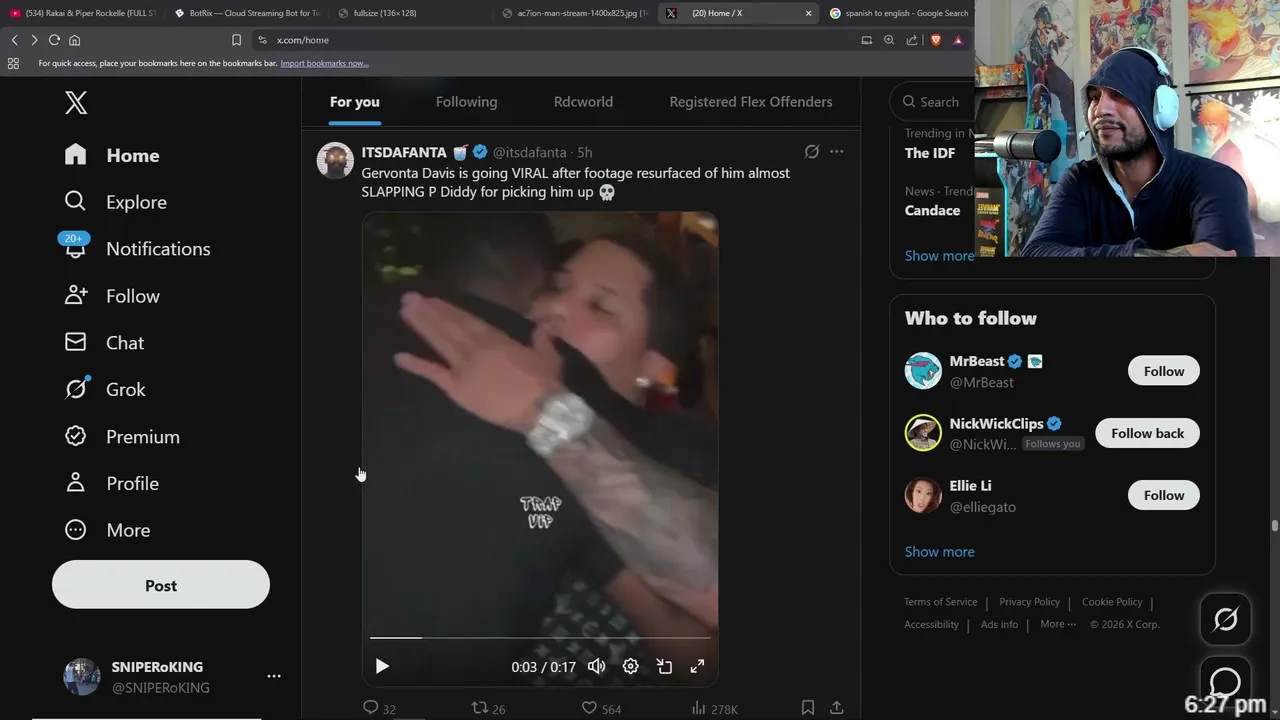The width and height of the screenshot is (1280, 720).
Task: Open Cookie Policy link
Action: coord(1112,602)
